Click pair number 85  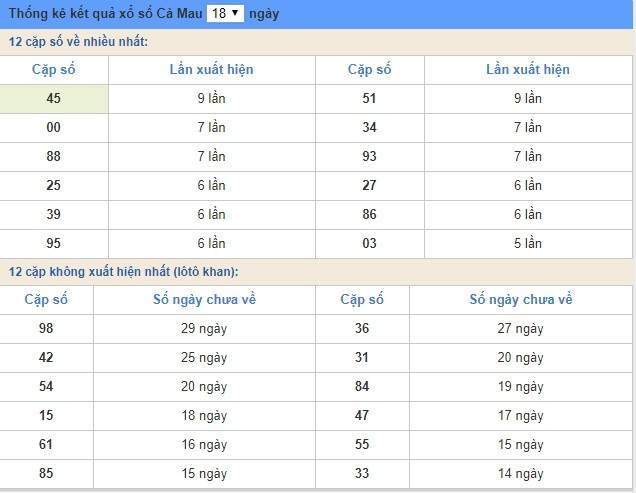click(x=46, y=473)
